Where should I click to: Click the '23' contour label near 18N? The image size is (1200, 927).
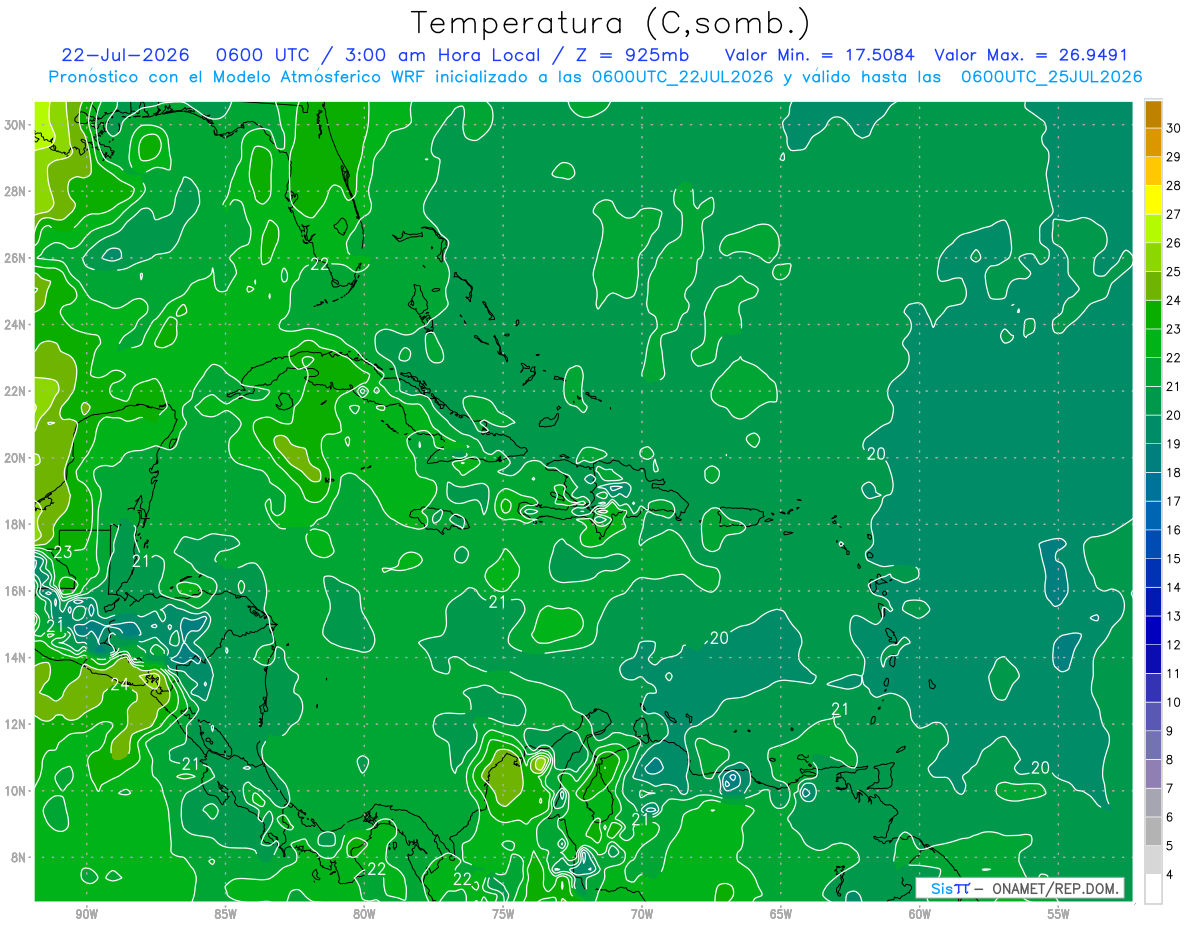point(63,552)
